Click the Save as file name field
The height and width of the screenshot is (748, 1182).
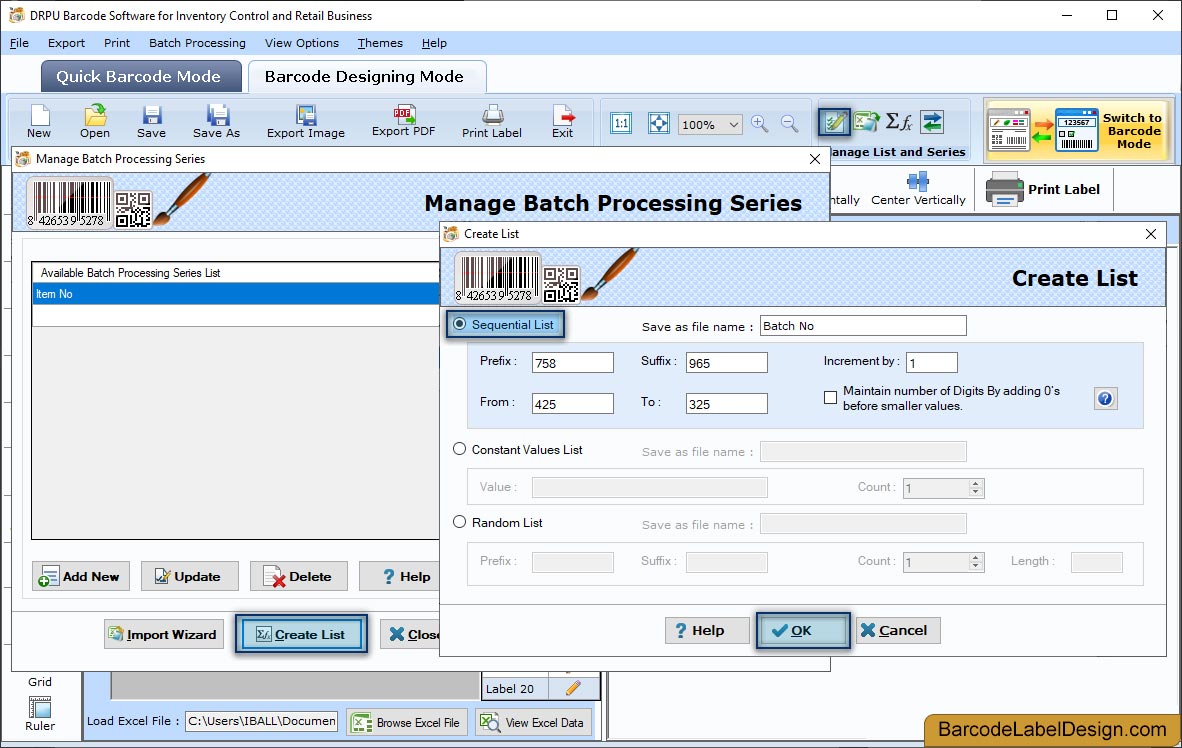(862, 326)
